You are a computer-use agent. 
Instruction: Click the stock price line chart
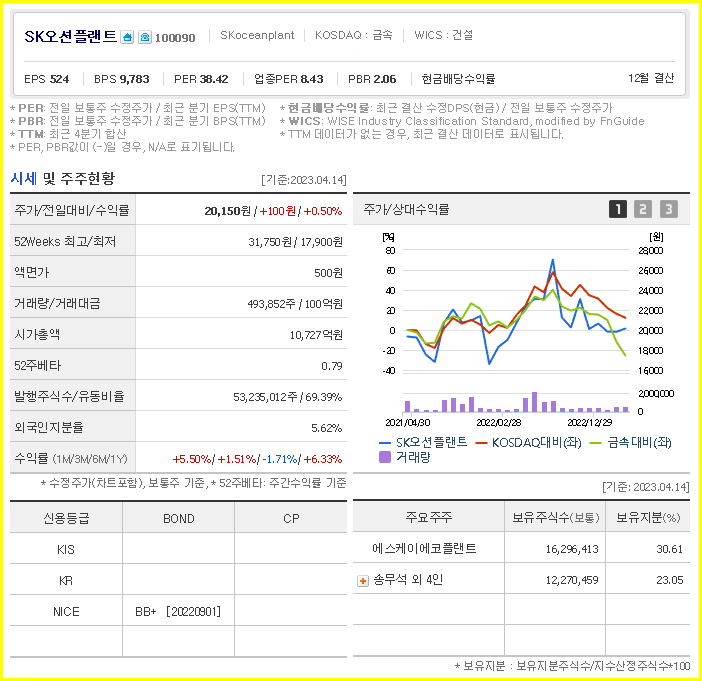coord(516,311)
